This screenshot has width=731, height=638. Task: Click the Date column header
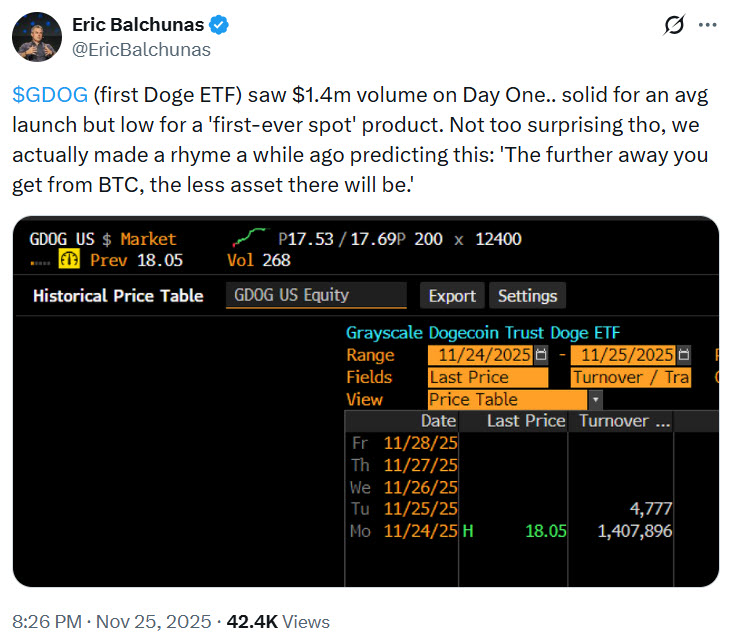pos(438,421)
